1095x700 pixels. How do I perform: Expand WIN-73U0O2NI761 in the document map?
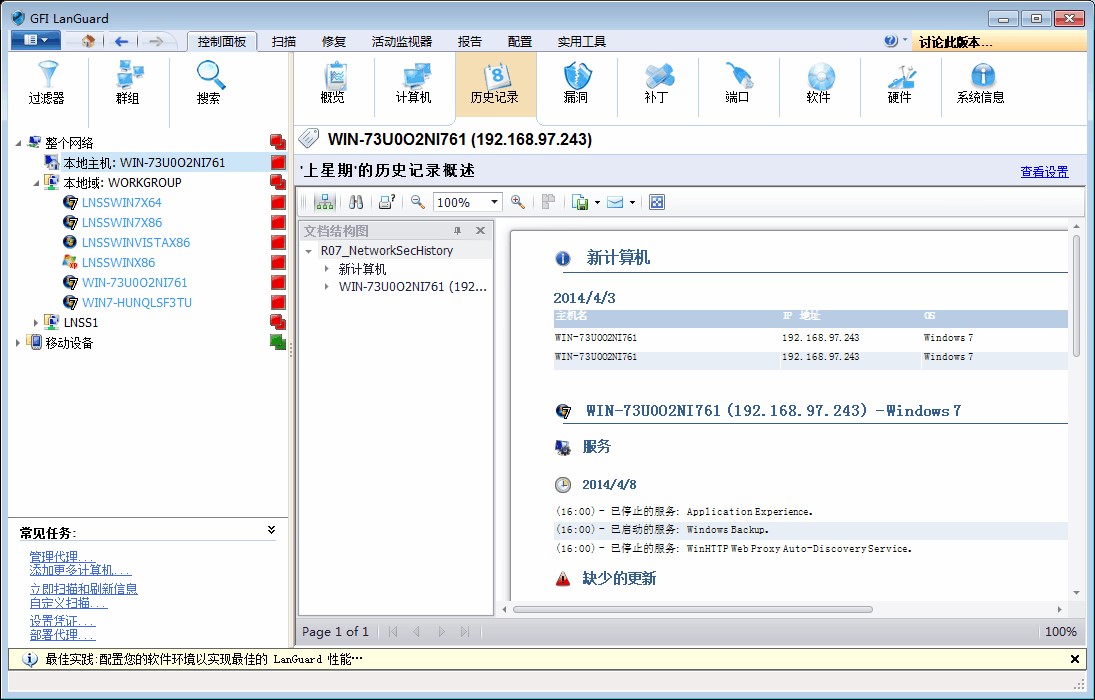pos(327,286)
